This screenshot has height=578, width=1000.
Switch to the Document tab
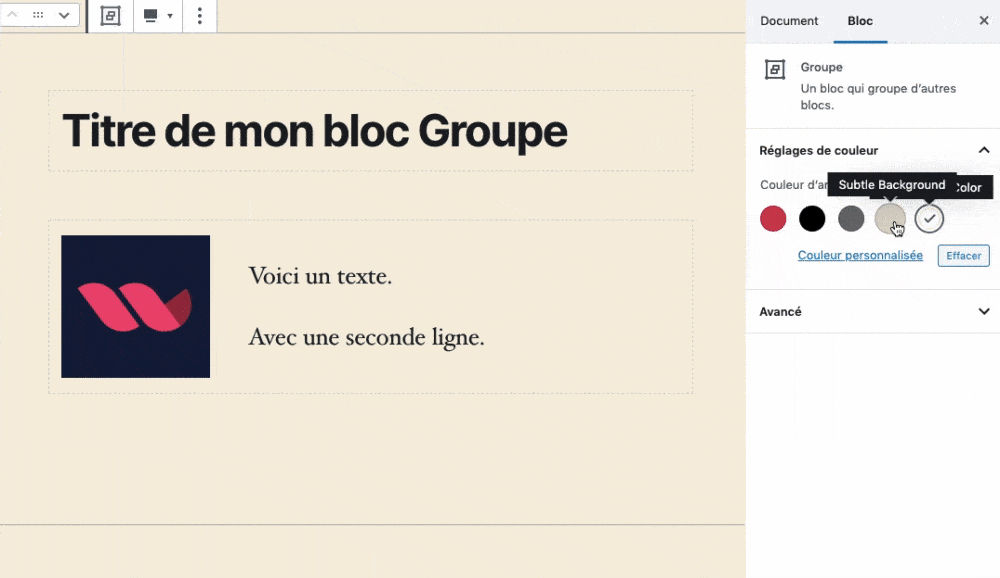click(789, 21)
